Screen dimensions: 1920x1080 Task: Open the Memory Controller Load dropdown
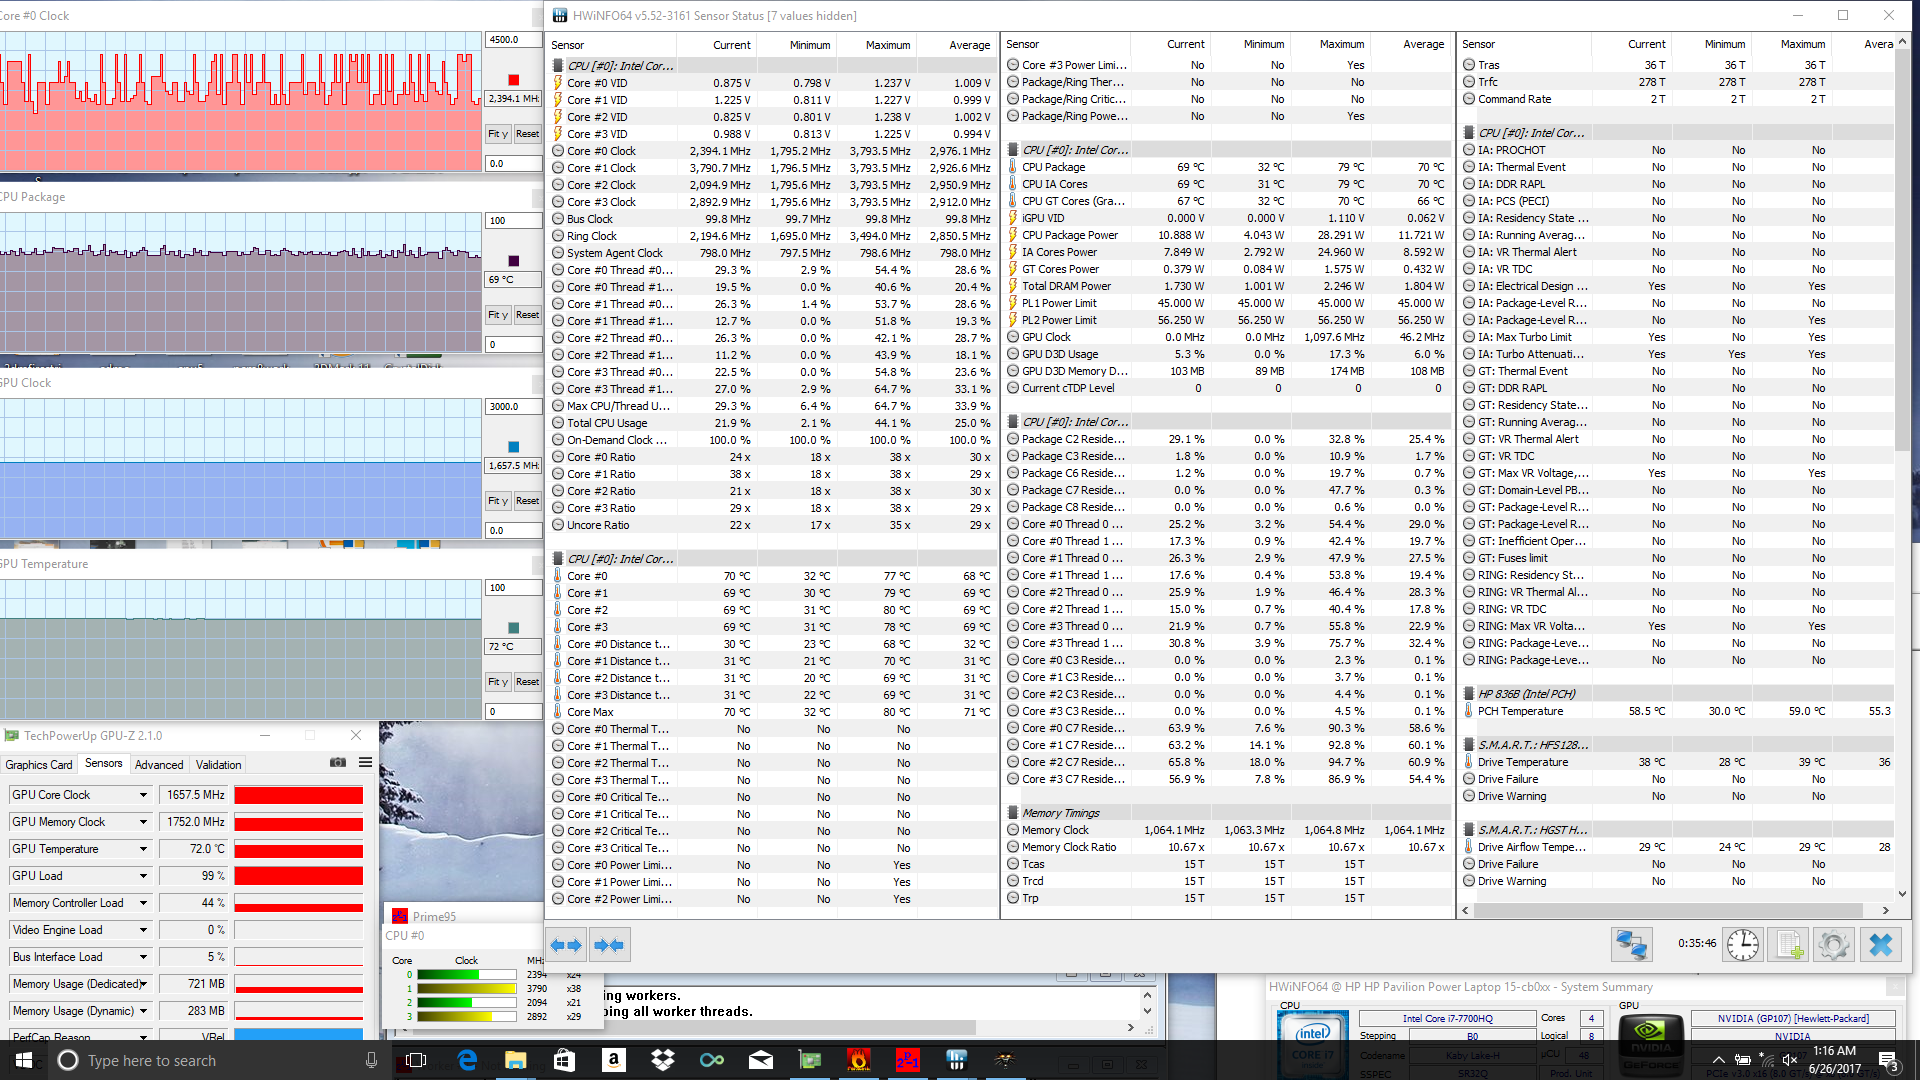pyautogui.click(x=143, y=903)
